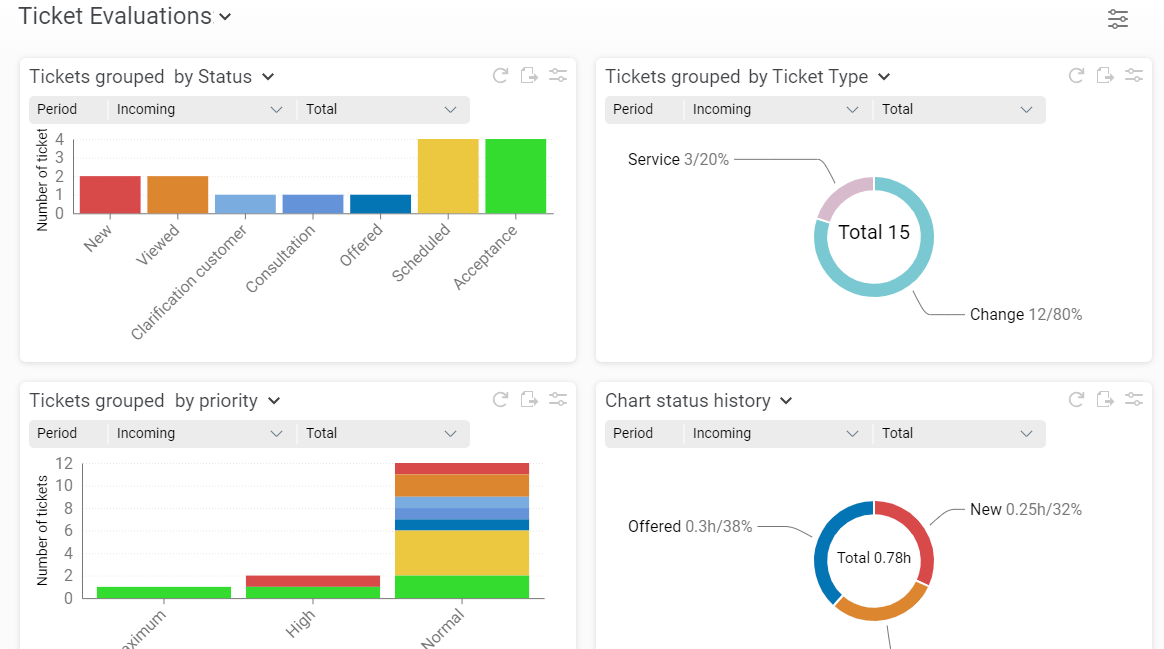Screen dimensions: 1164x649
Task: Click the Change 12/80% label
Action: (x=1025, y=315)
